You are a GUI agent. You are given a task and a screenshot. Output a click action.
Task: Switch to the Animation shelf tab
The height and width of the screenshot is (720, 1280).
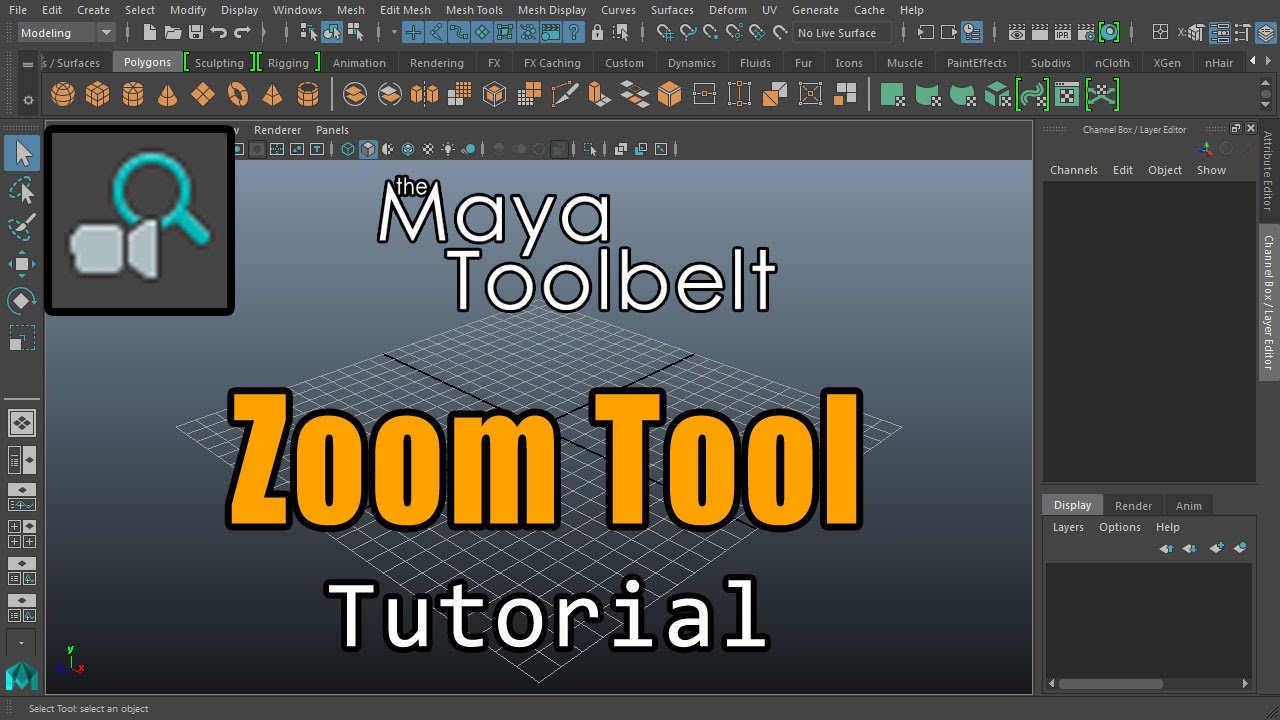tap(359, 63)
